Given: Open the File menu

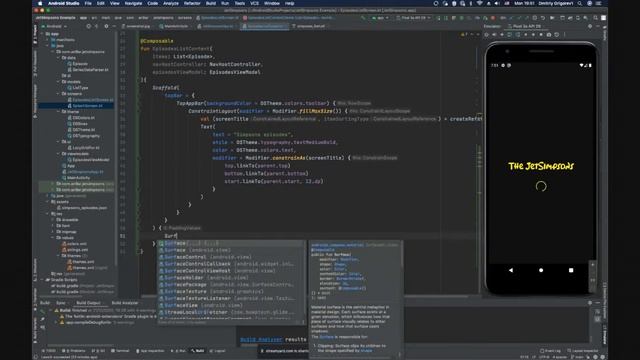Looking at the screenshot, I should pos(88,3).
